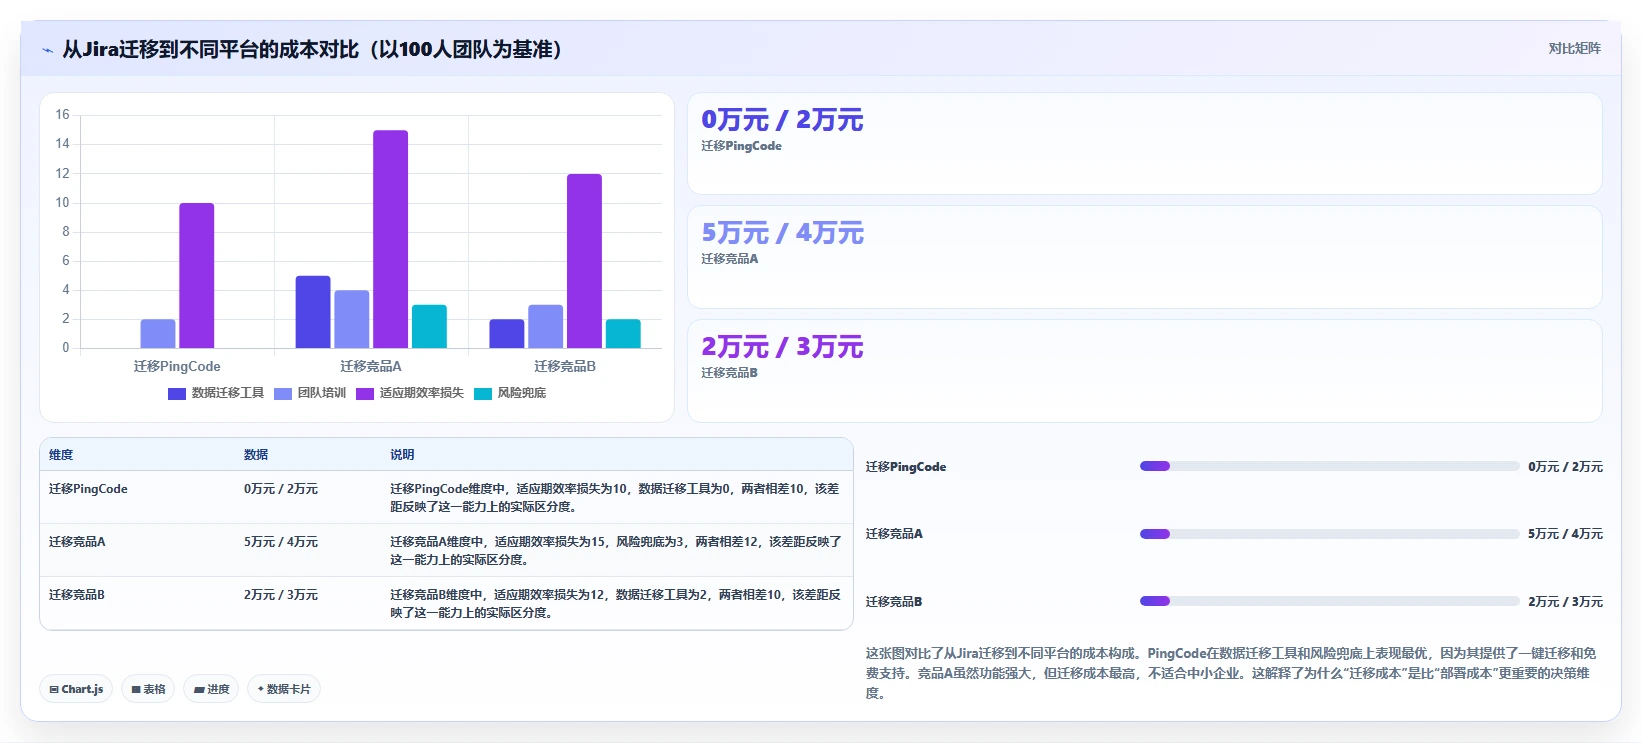Click the 迁移PingCode label in the progress list
This screenshot has height=743, width=1642.
(906, 467)
